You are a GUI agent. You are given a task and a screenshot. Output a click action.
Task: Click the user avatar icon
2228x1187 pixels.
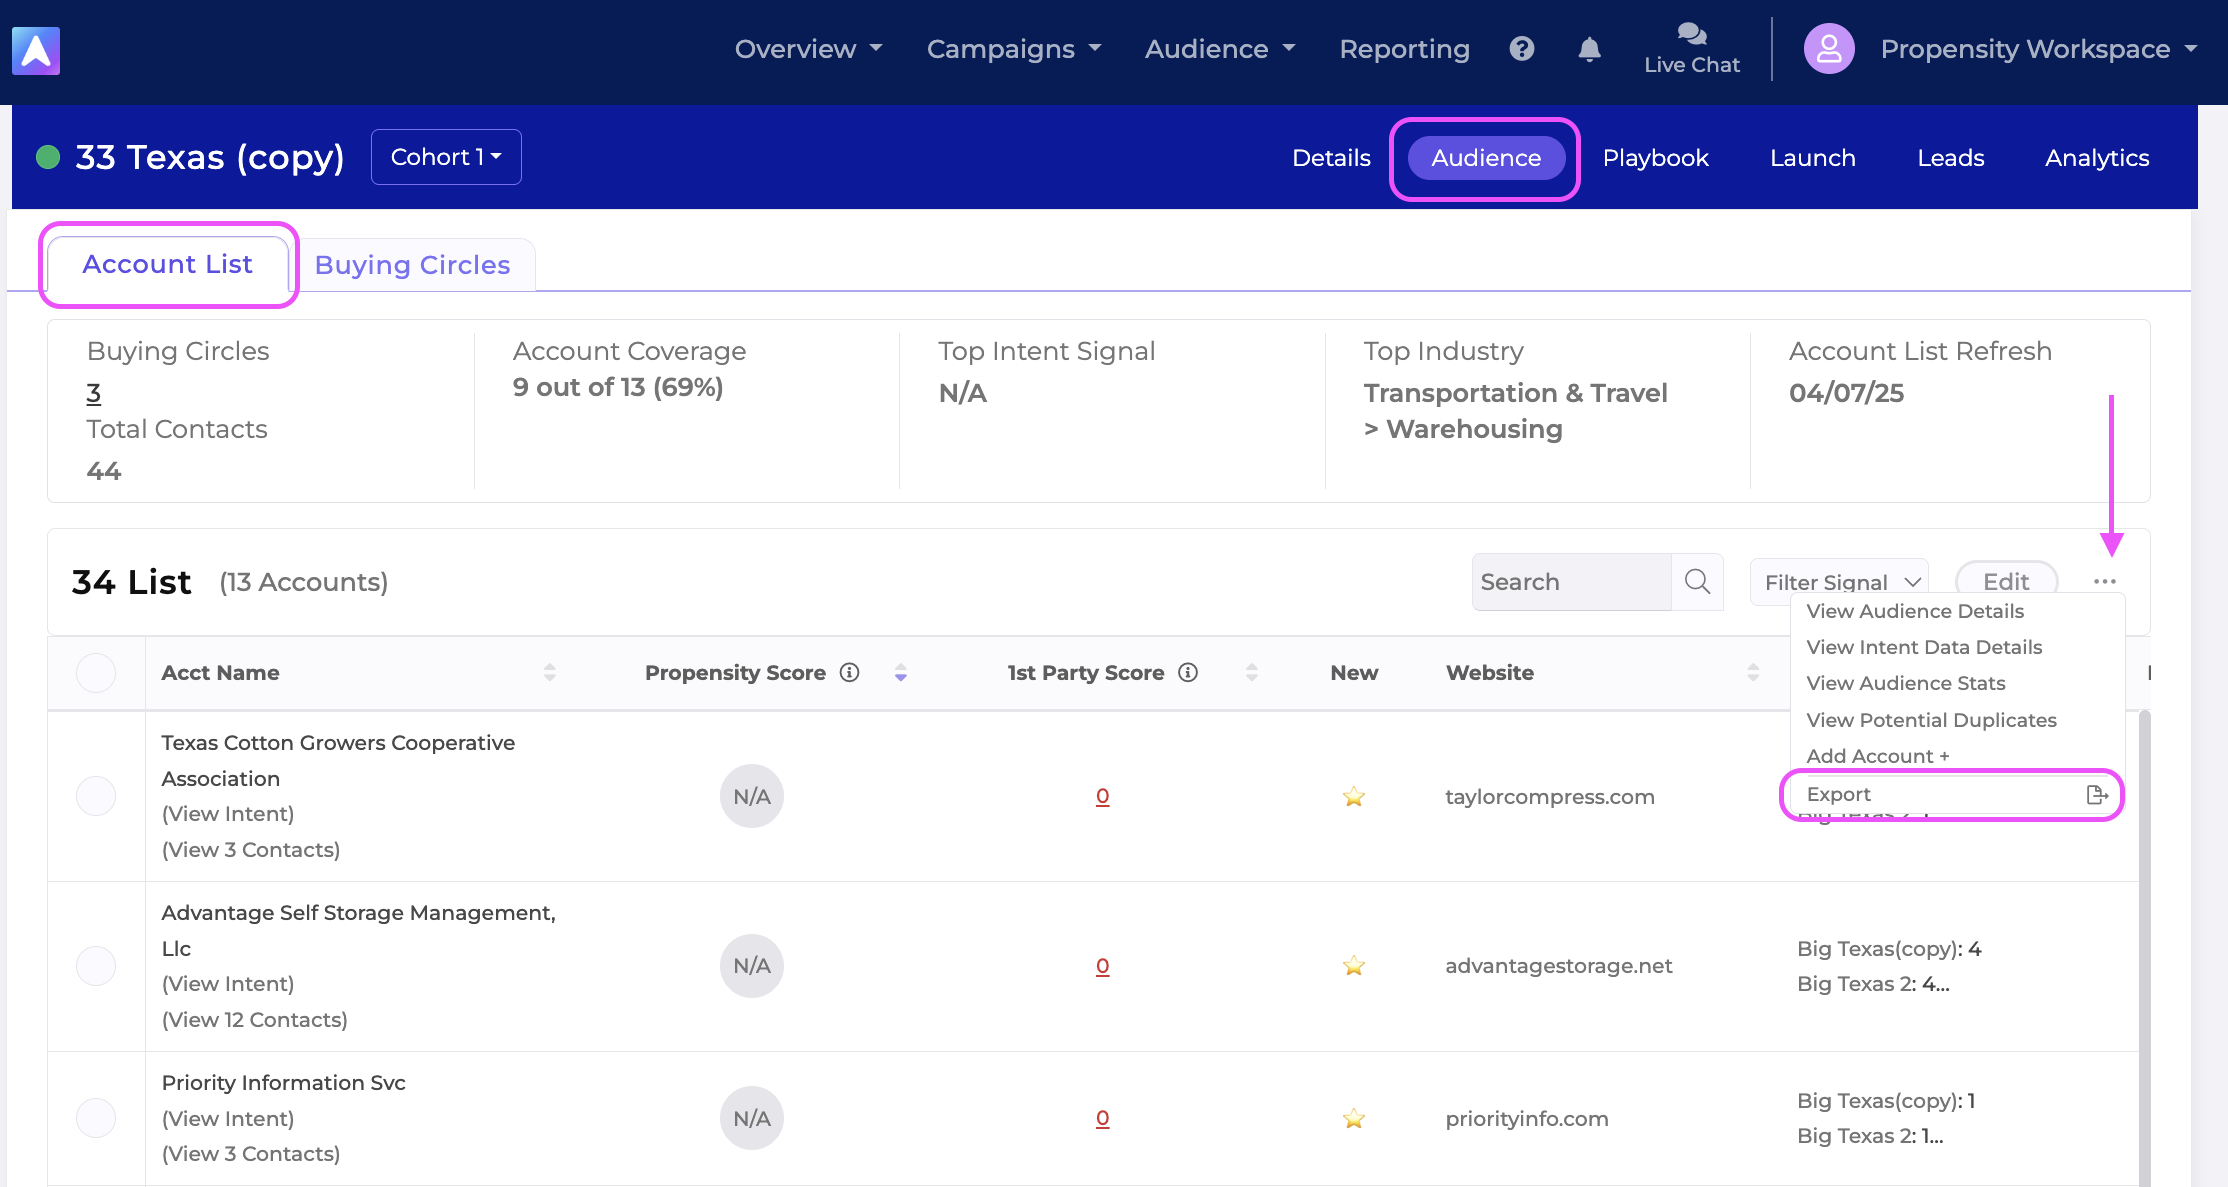1829,49
